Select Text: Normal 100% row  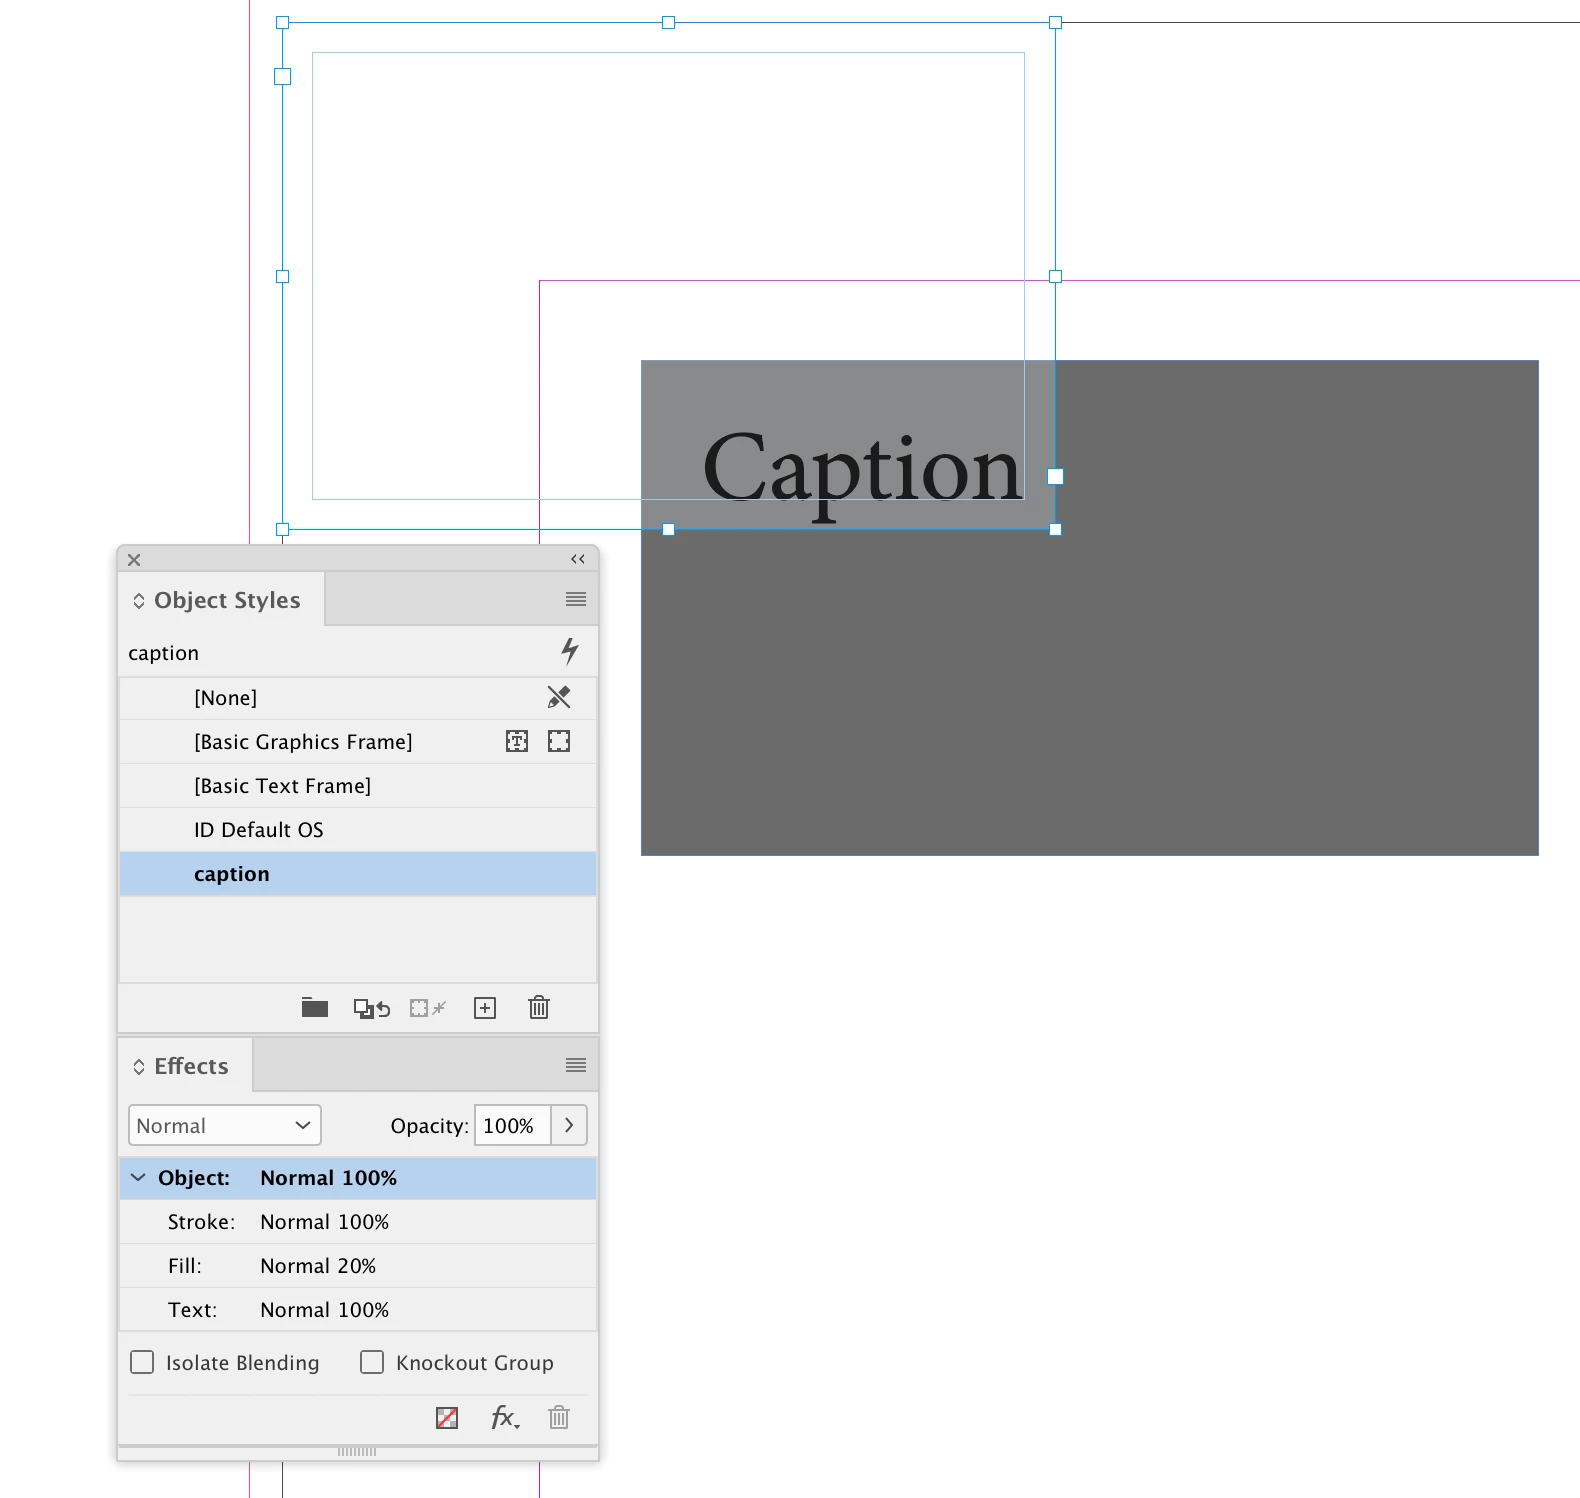(x=358, y=1310)
